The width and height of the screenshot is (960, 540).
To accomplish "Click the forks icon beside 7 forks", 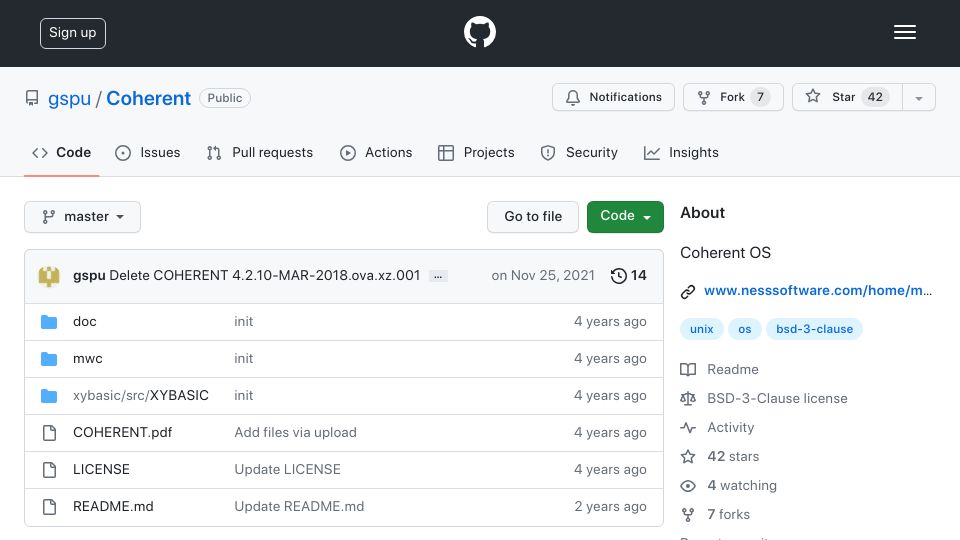I will click(x=688, y=514).
